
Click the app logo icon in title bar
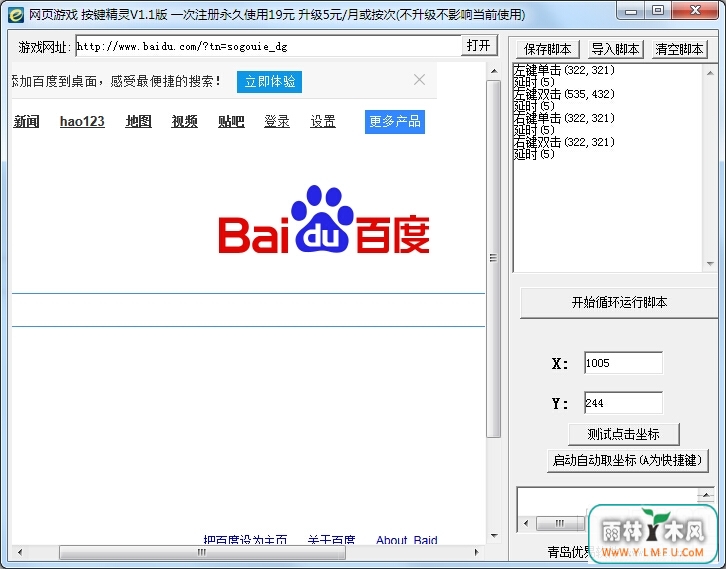pyautogui.click(x=16, y=15)
